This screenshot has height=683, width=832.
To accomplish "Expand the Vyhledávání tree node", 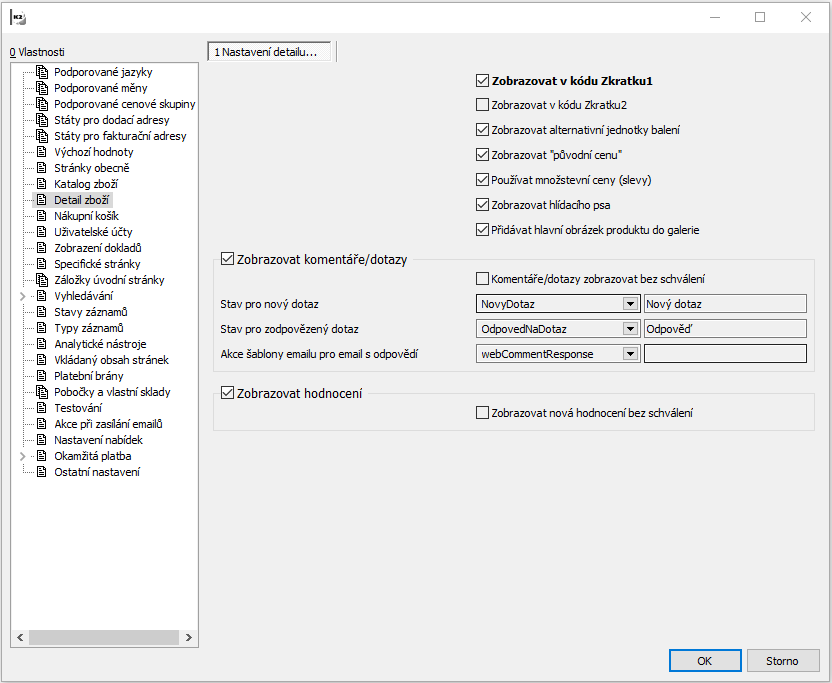I will (x=22, y=296).
